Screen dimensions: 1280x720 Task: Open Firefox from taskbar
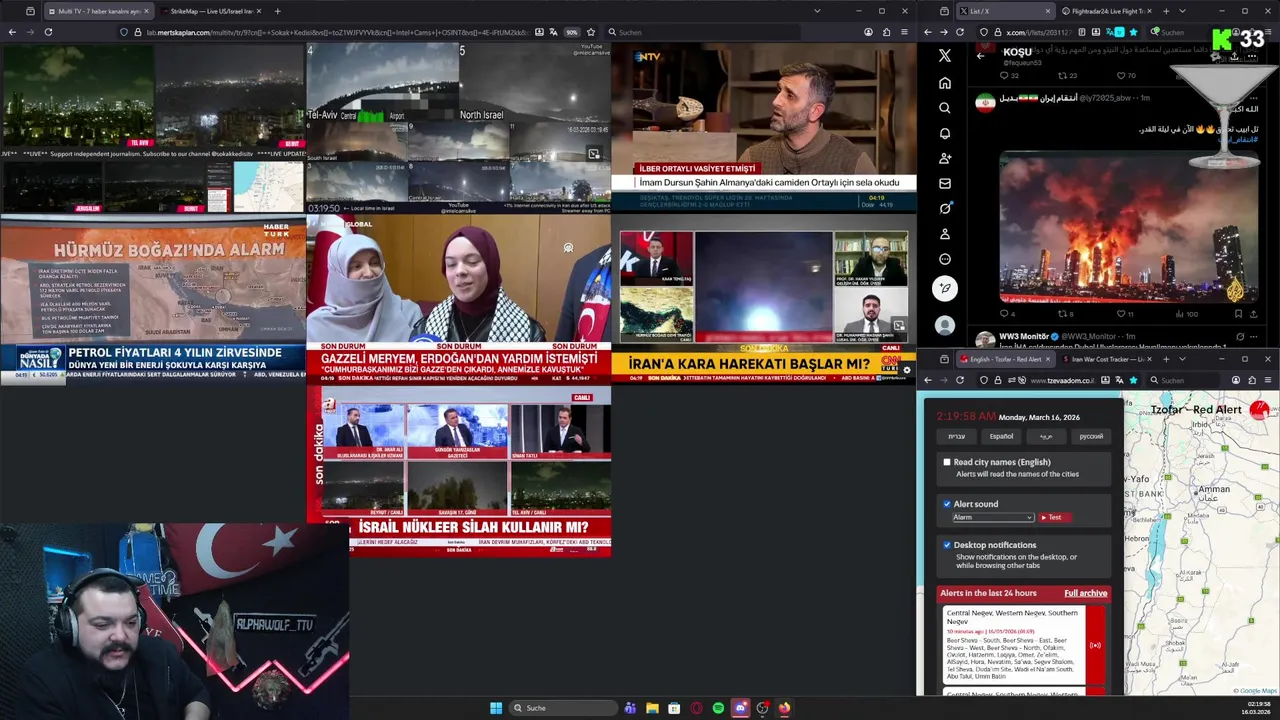[x=784, y=708]
